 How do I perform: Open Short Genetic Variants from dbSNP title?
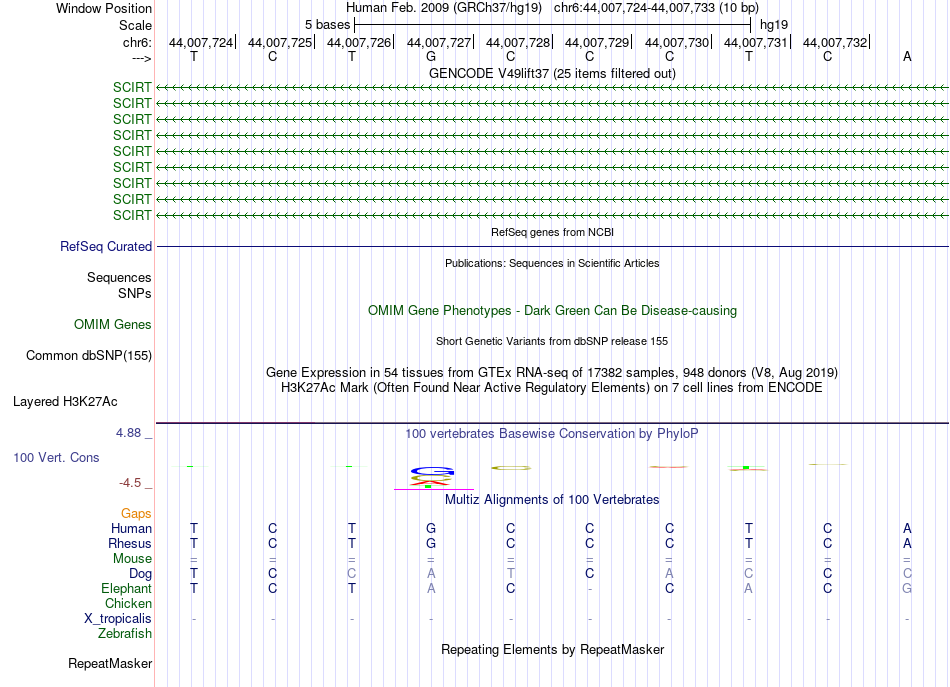click(x=552, y=341)
